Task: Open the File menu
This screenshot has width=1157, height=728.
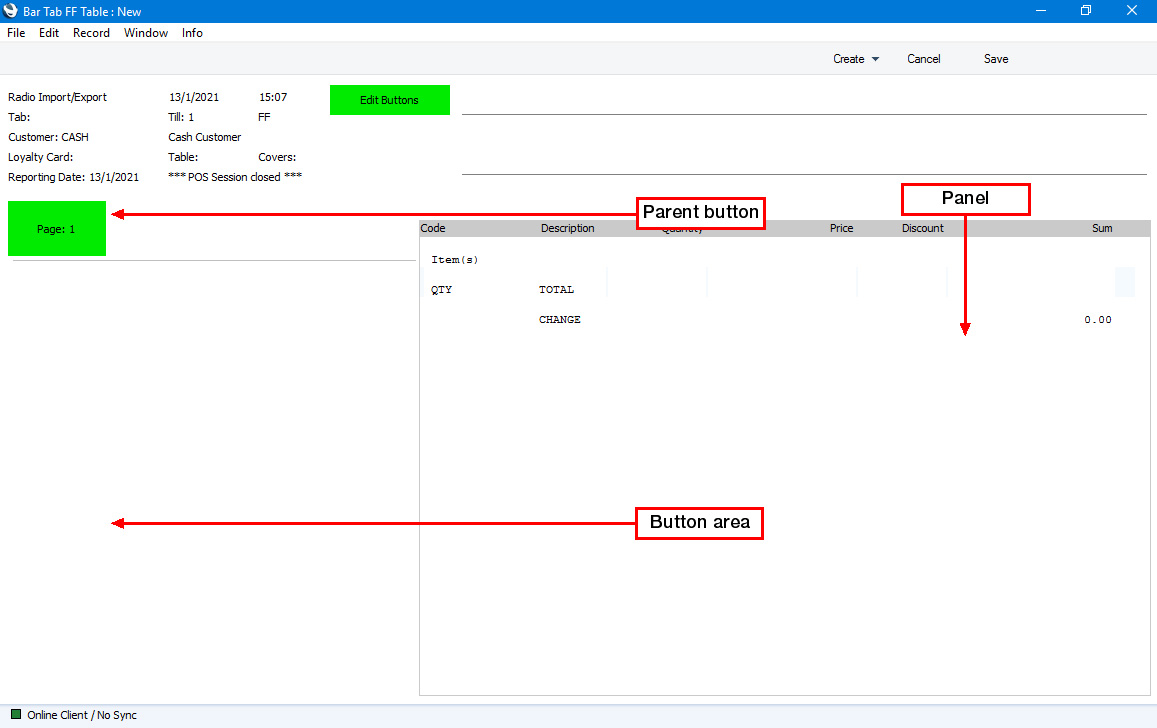Action: coord(16,33)
